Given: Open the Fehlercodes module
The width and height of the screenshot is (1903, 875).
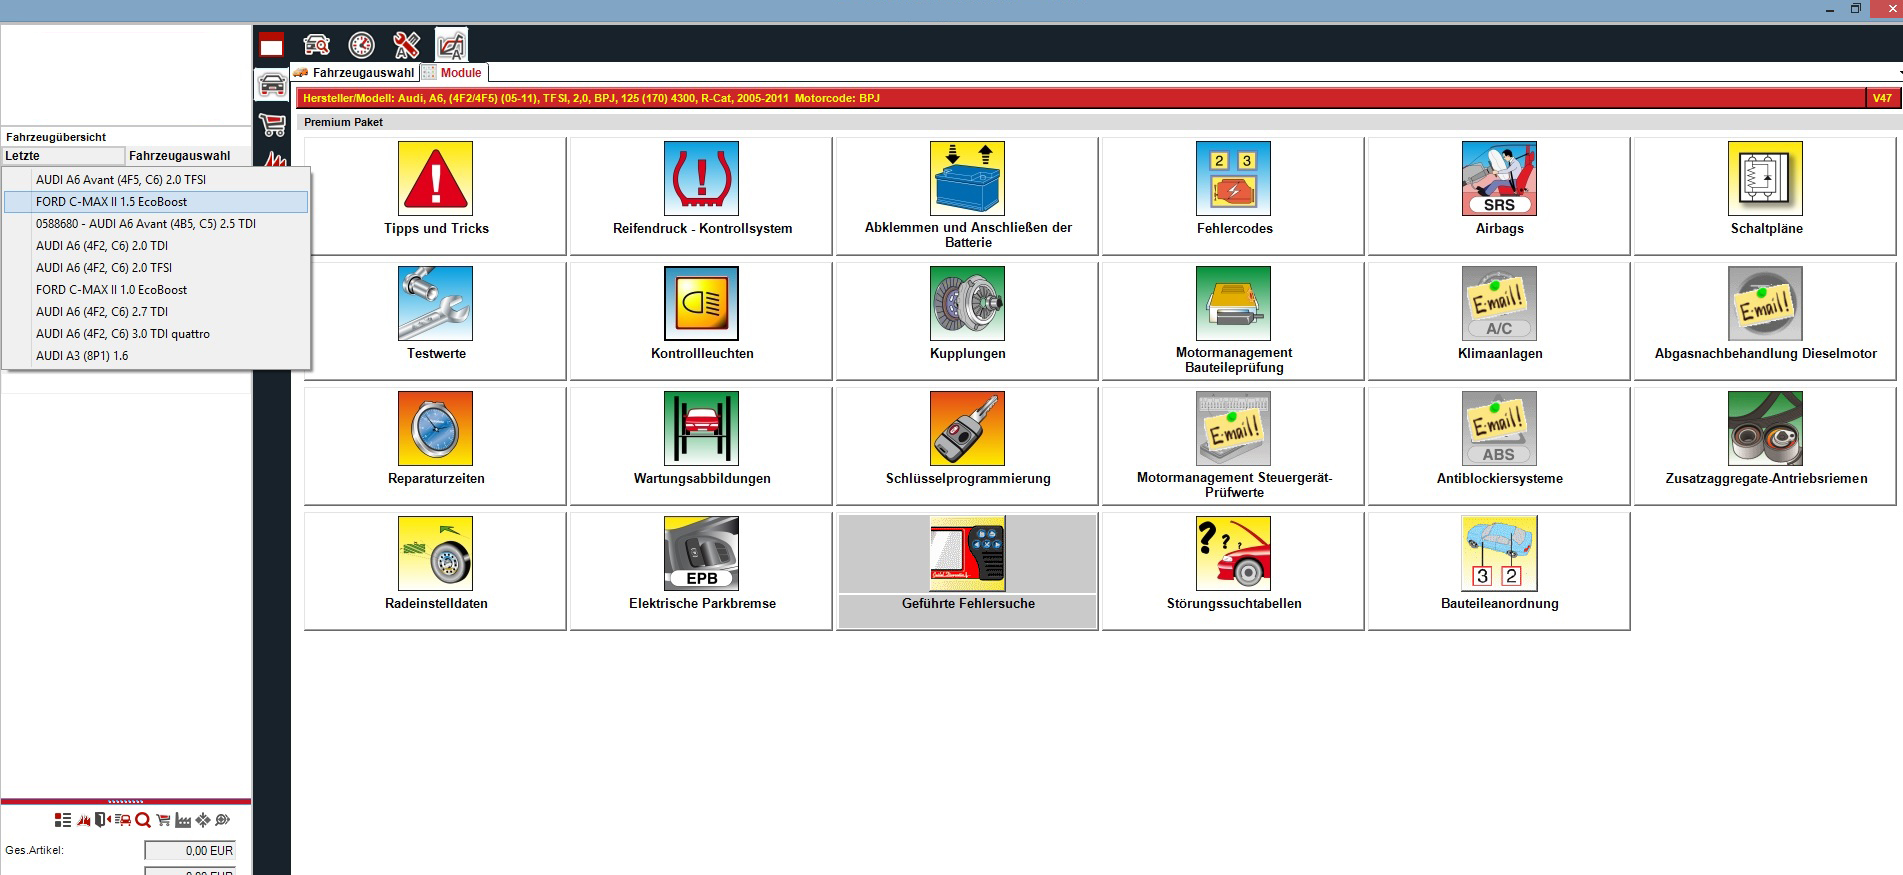Looking at the screenshot, I should coord(1233,195).
